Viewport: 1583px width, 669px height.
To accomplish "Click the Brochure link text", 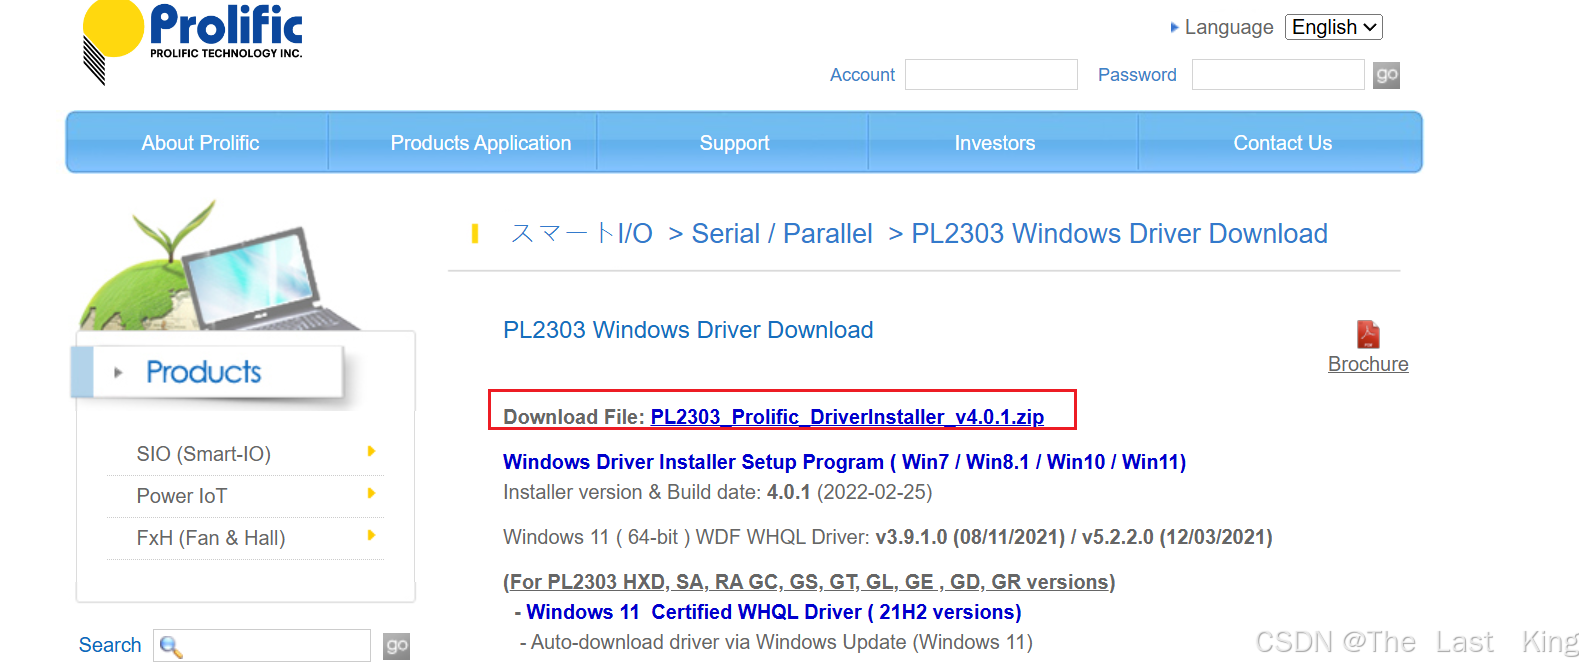I will (1368, 364).
